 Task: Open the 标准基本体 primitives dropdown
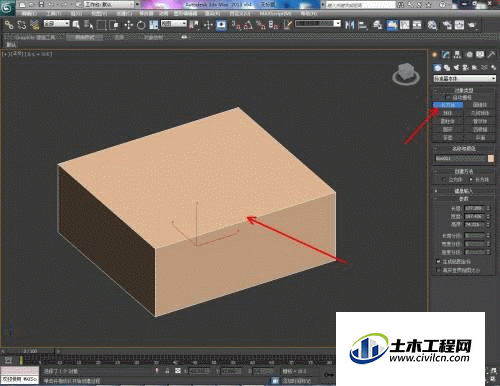click(x=464, y=79)
